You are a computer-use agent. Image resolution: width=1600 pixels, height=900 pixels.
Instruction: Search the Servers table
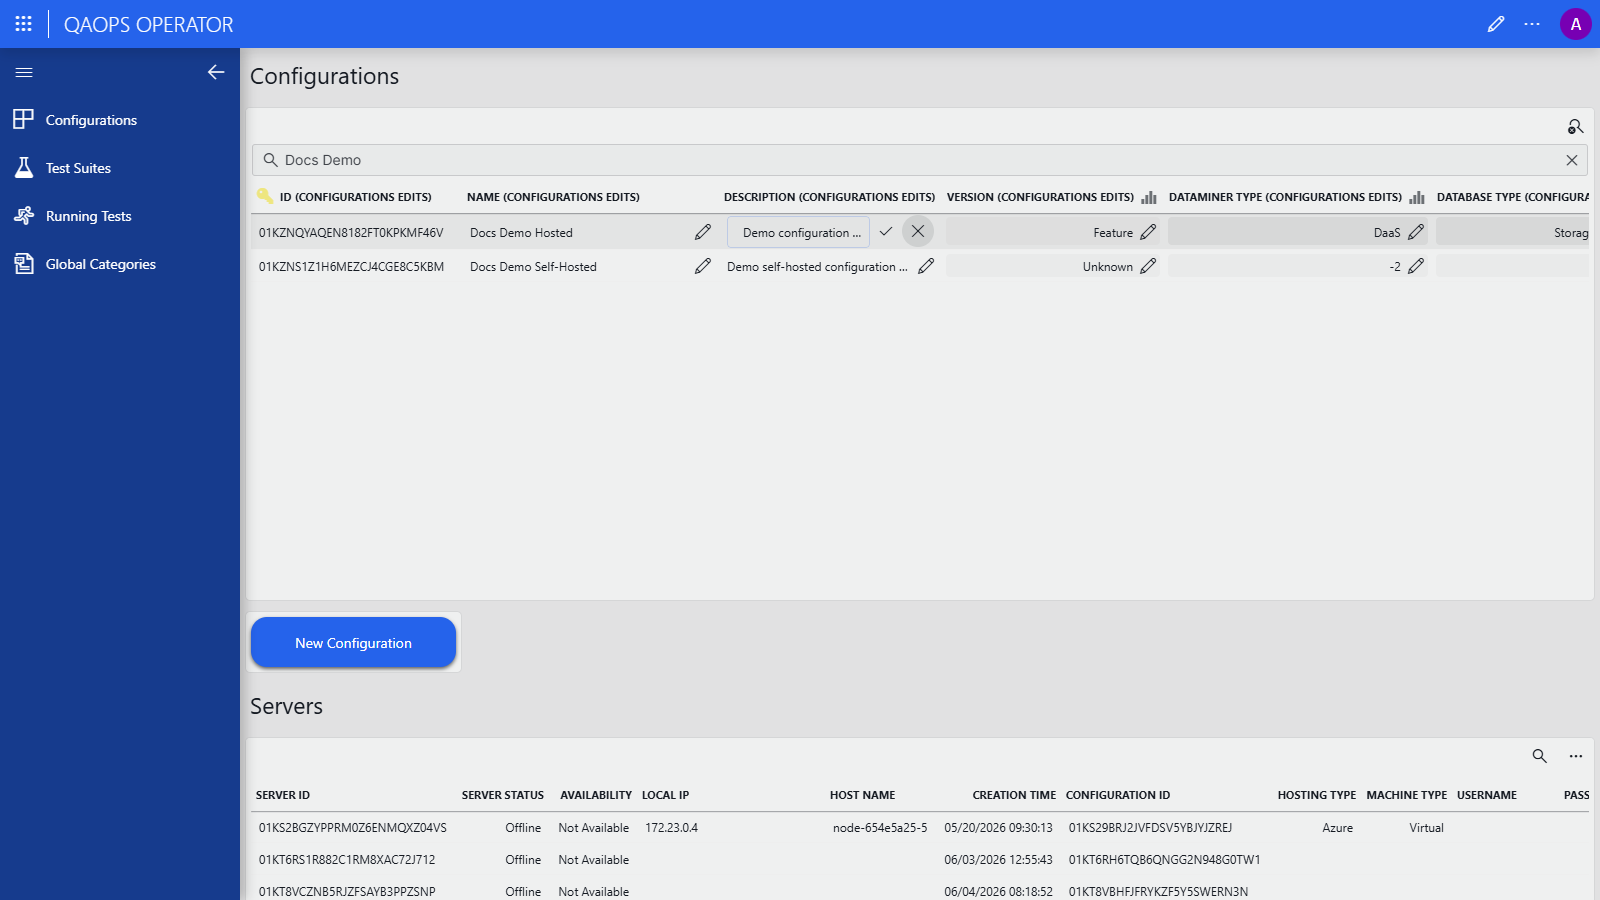(x=1540, y=756)
